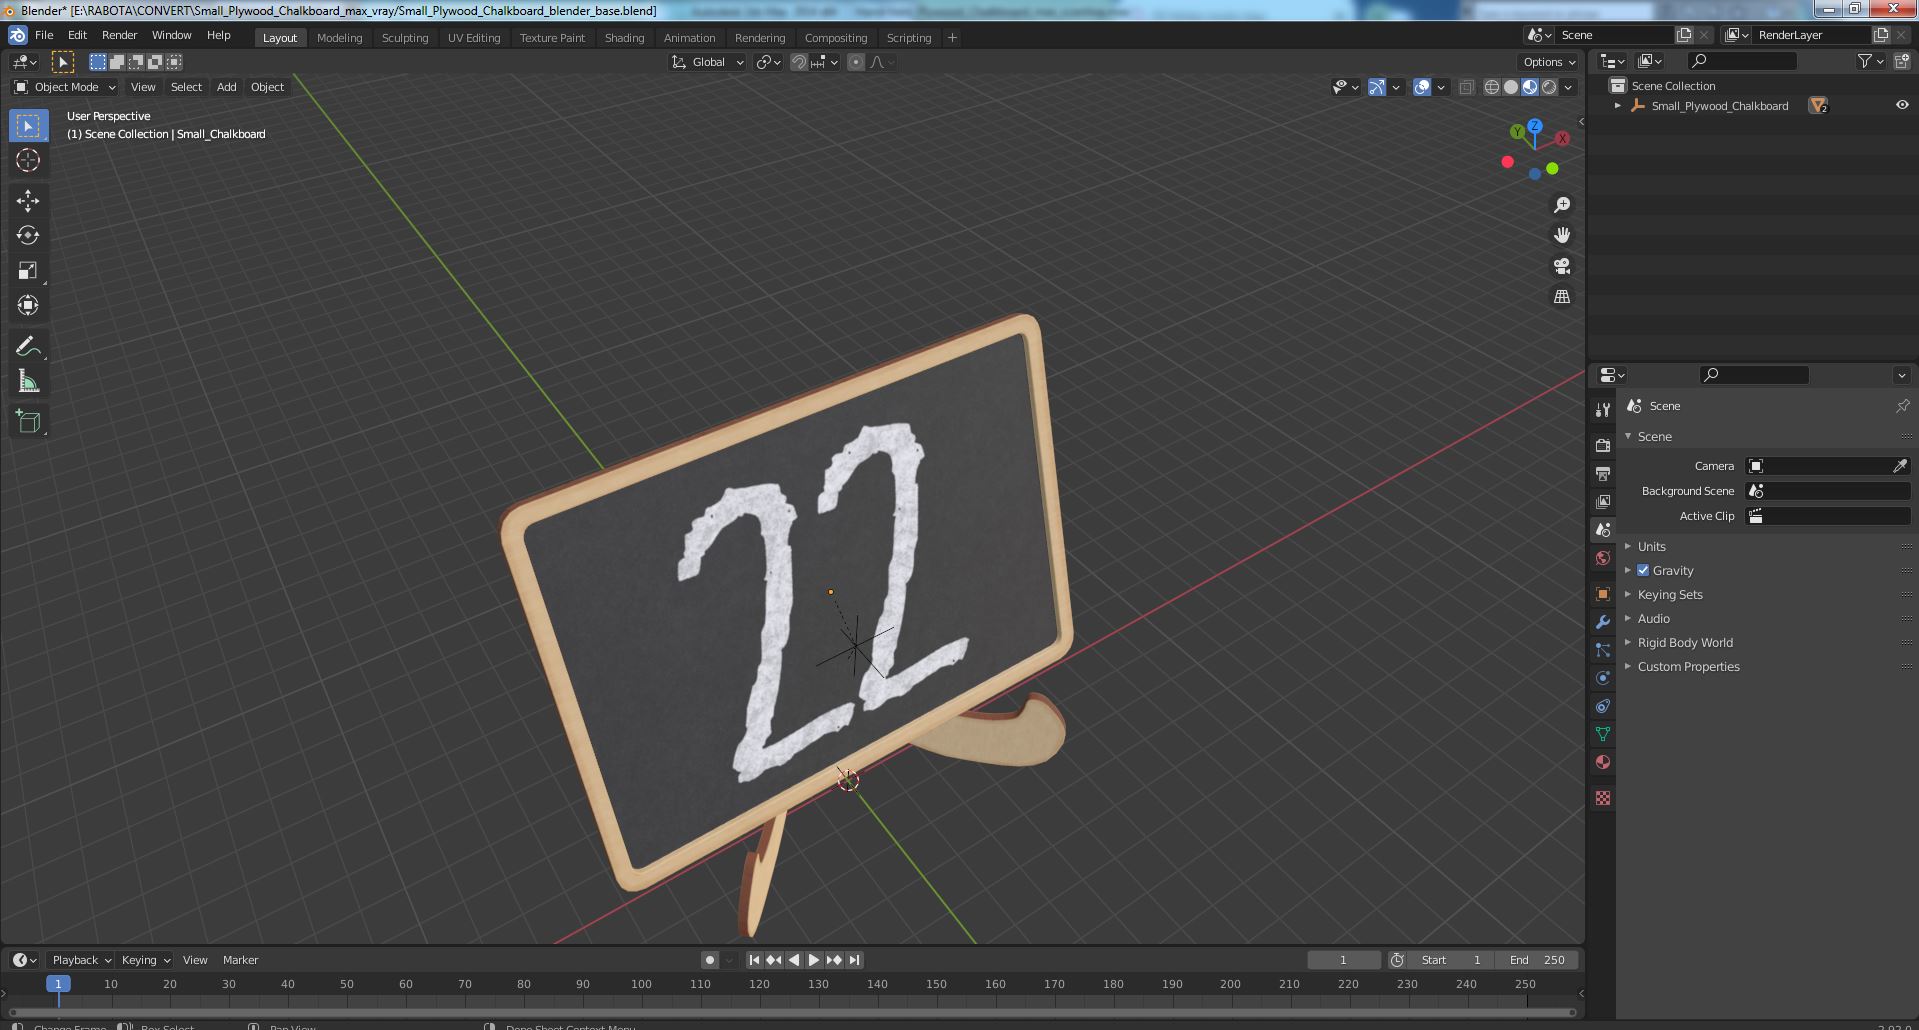Toggle Gravity checkbox
This screenshot has height=1030, width=1919.
point(1643,570)
